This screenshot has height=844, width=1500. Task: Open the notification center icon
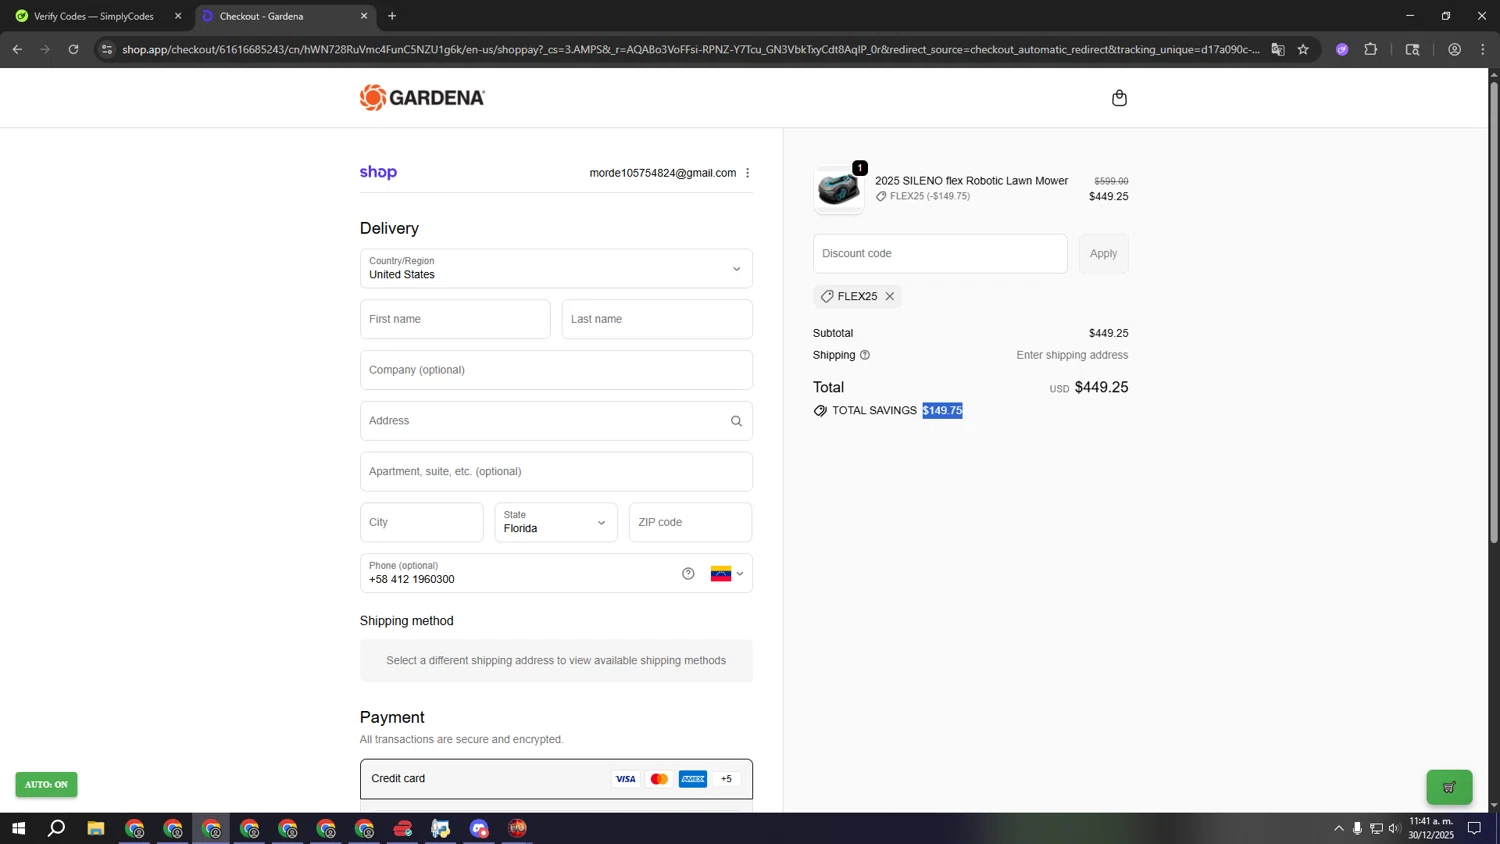click(1474, 828)
